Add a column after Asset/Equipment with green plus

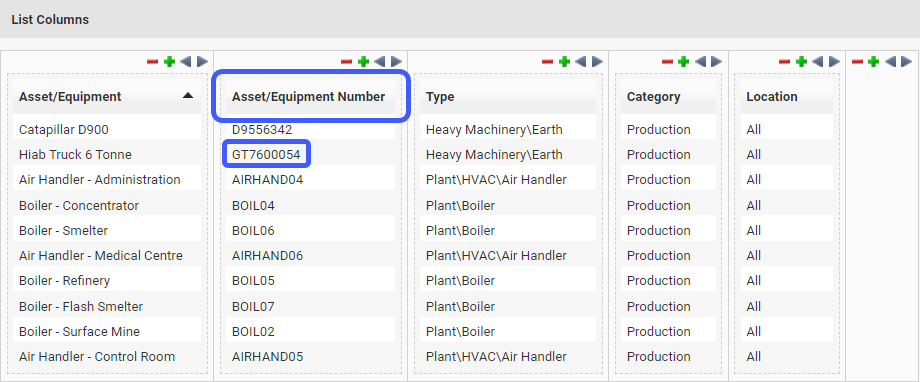(170, 62)
